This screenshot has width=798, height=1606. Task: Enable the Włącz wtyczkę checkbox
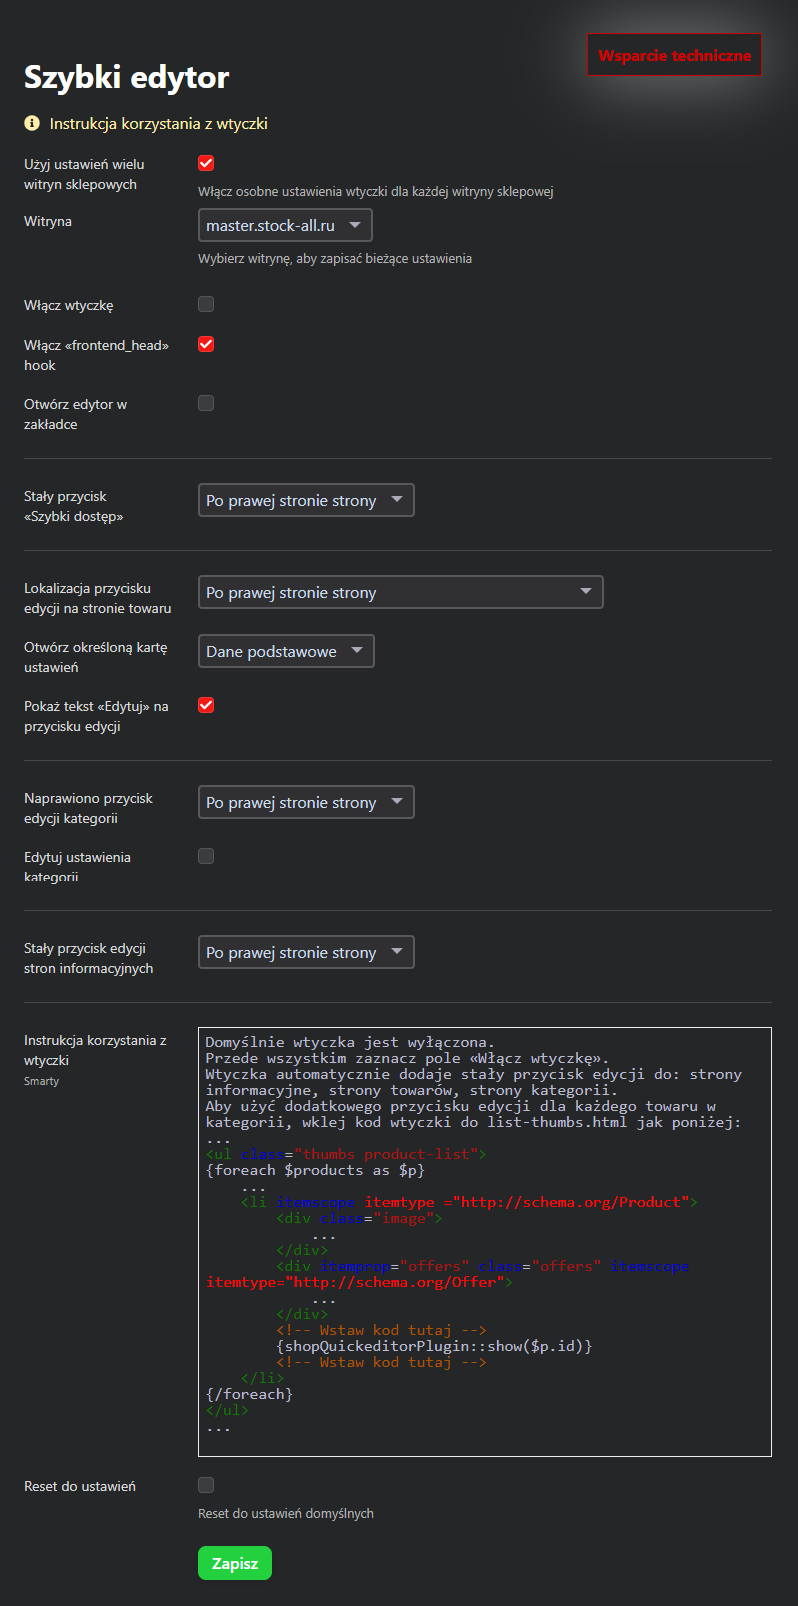[206, 304]
